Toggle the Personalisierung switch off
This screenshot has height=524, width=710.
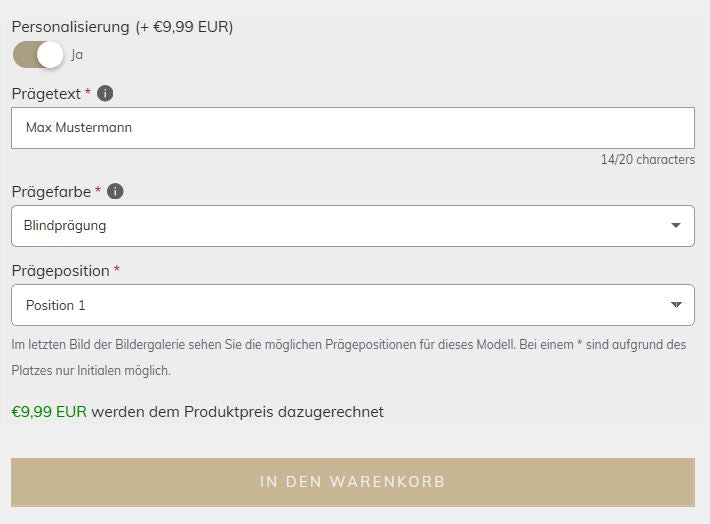(x=38, y=55)
